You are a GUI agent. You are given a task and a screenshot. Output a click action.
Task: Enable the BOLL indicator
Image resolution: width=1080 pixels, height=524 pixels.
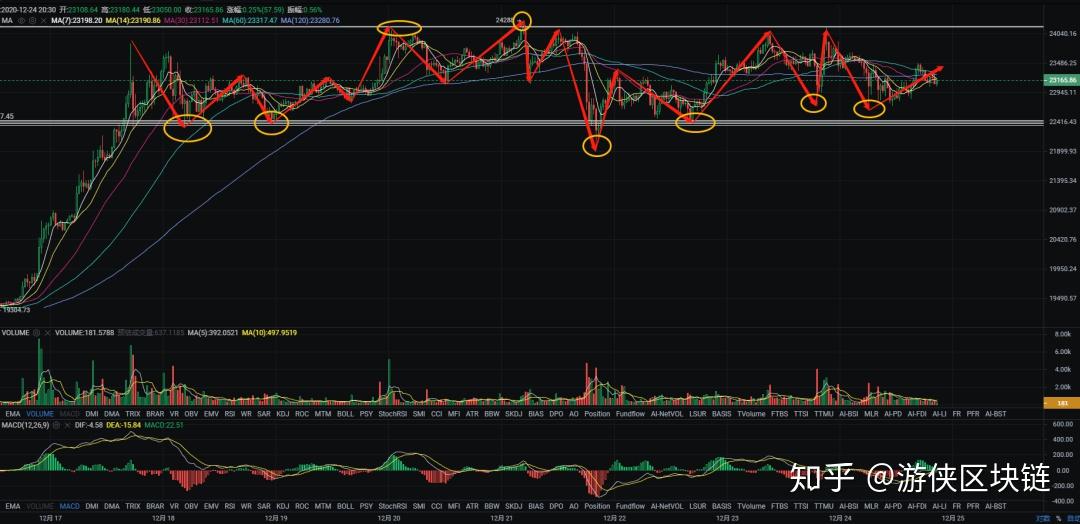point(345,413)
